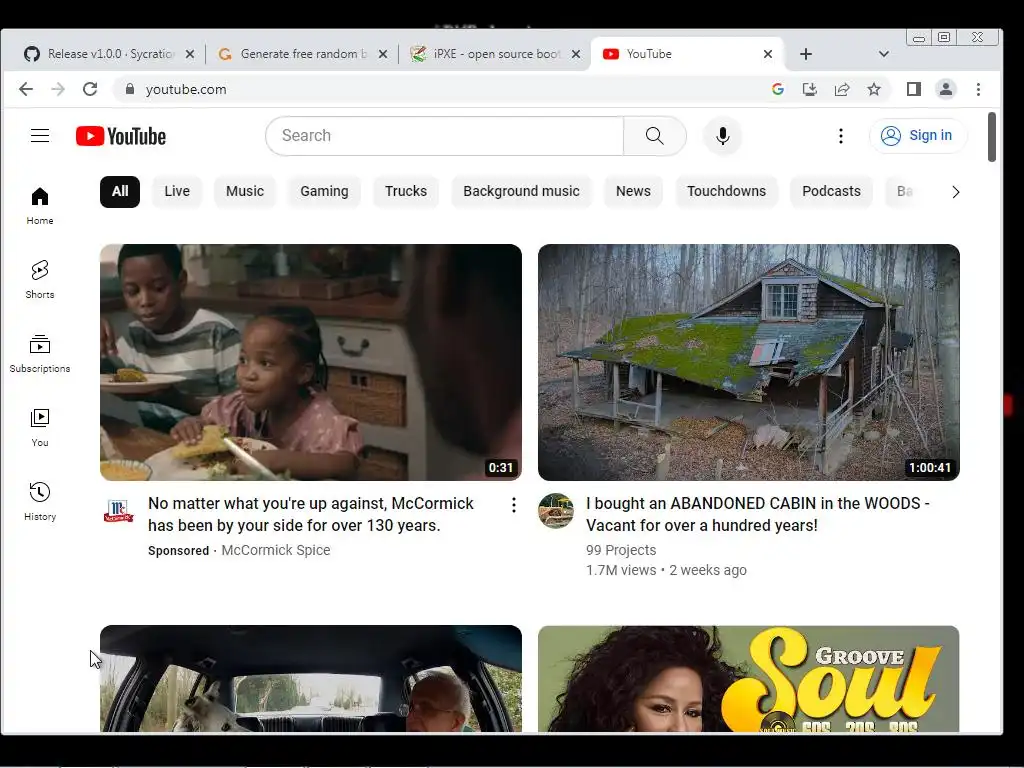Click the Google icon in address bar
Screen dimensions: 1024x768
point(777,89)
